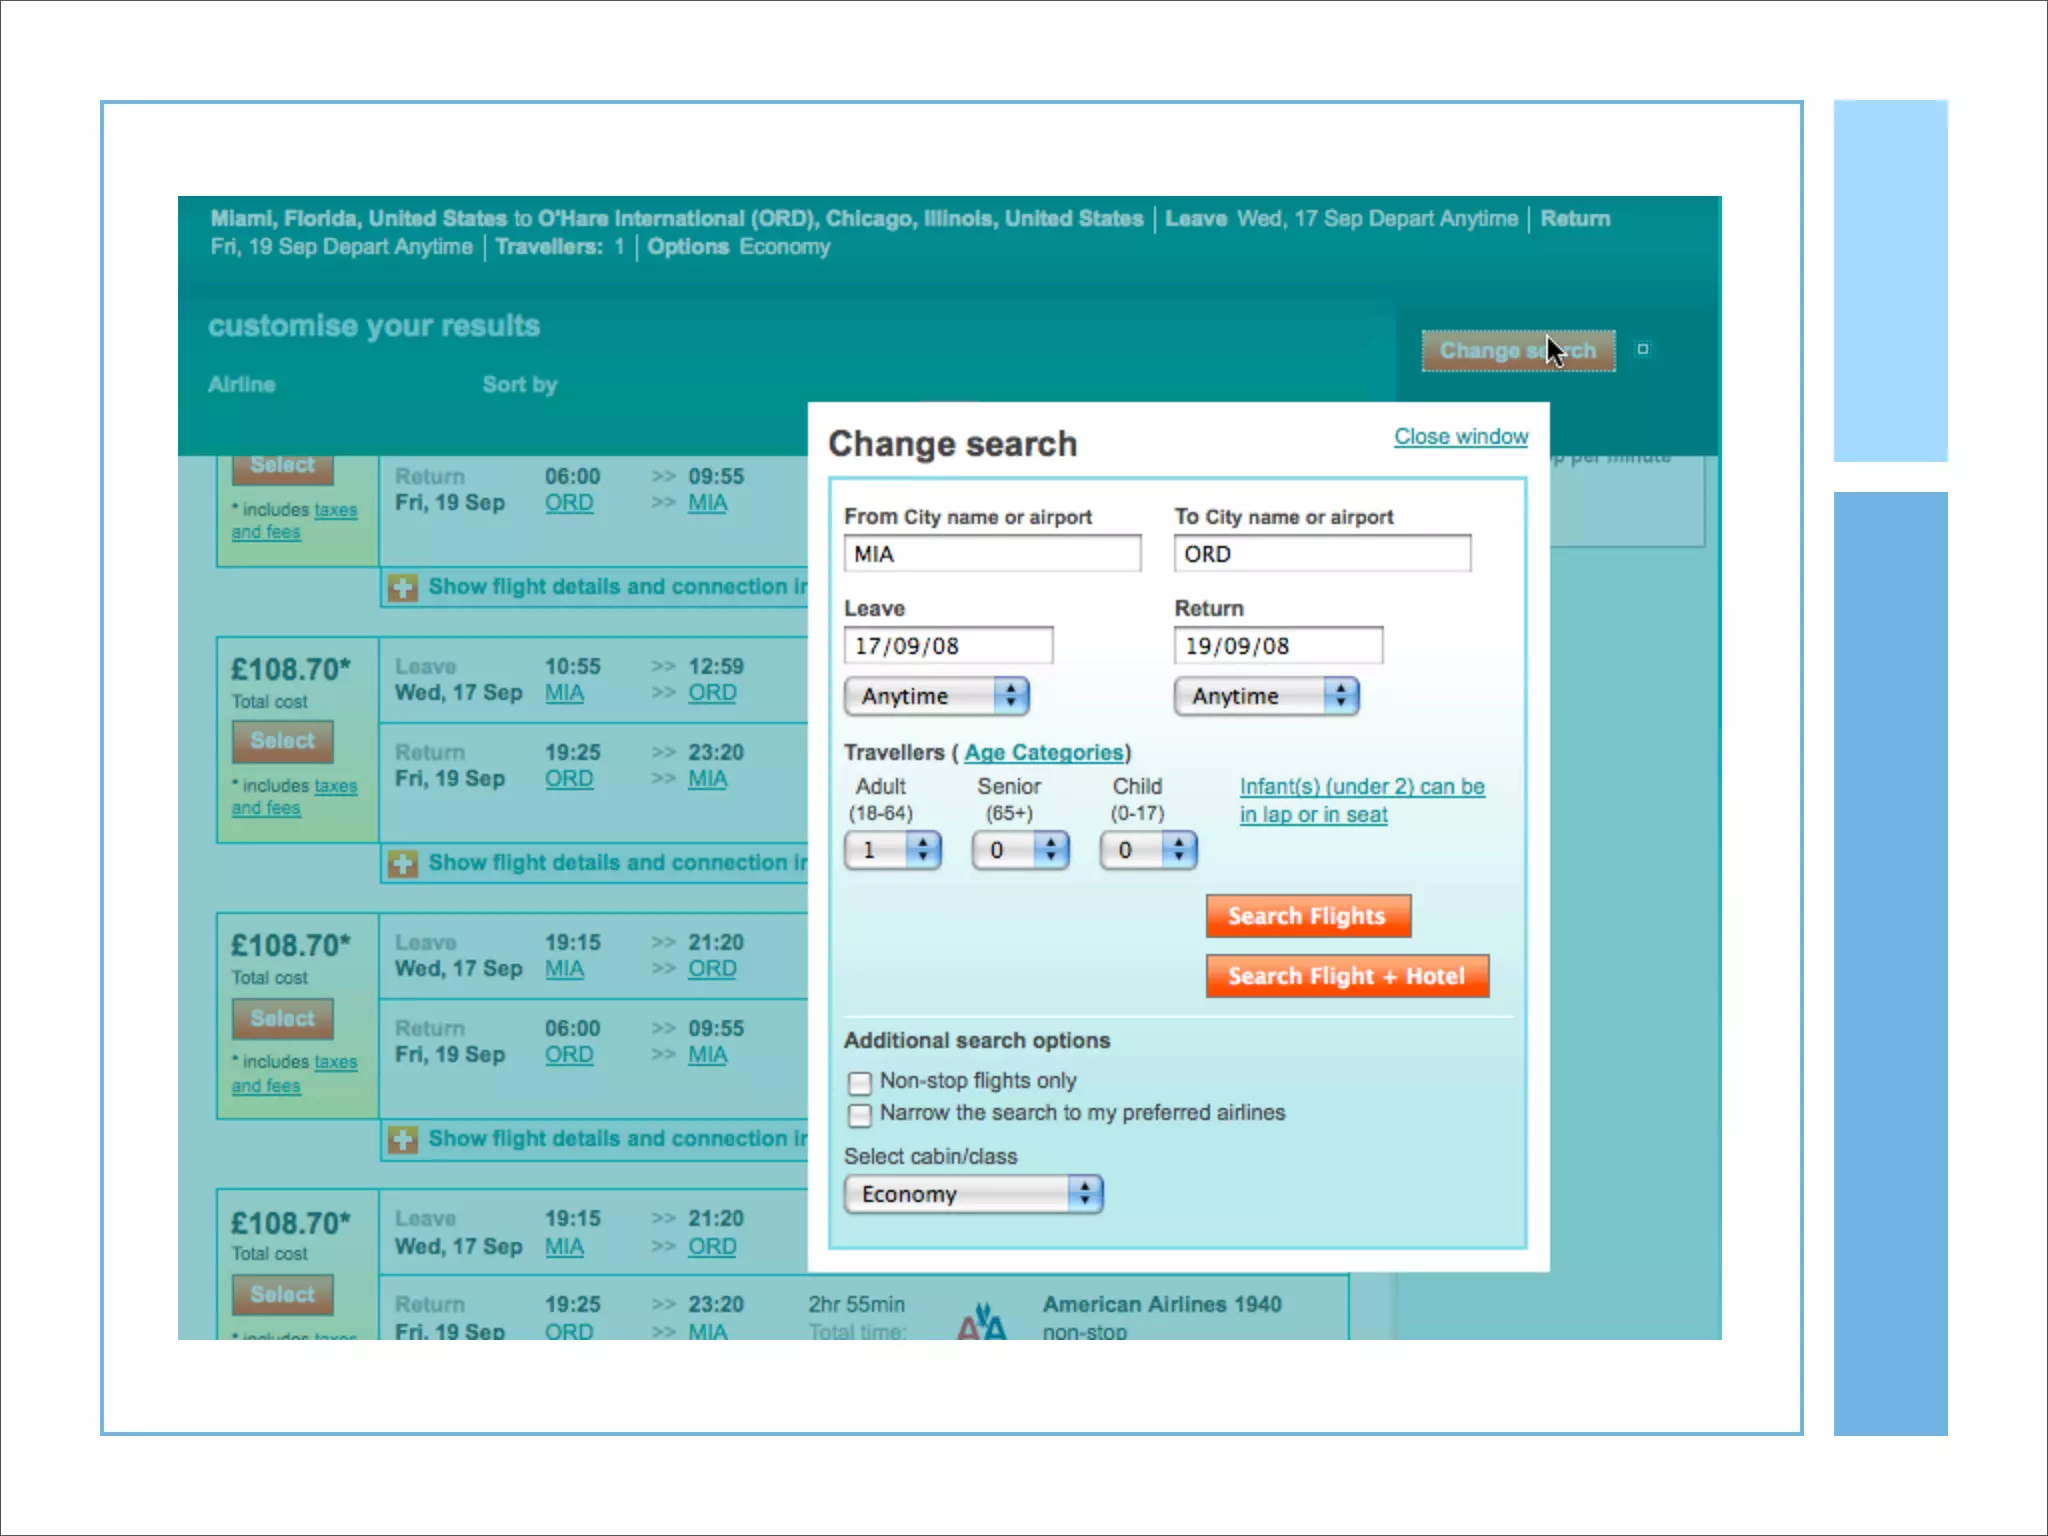
Task: Edit the From city airport field MIA
Action: click(x=992, y=554)
